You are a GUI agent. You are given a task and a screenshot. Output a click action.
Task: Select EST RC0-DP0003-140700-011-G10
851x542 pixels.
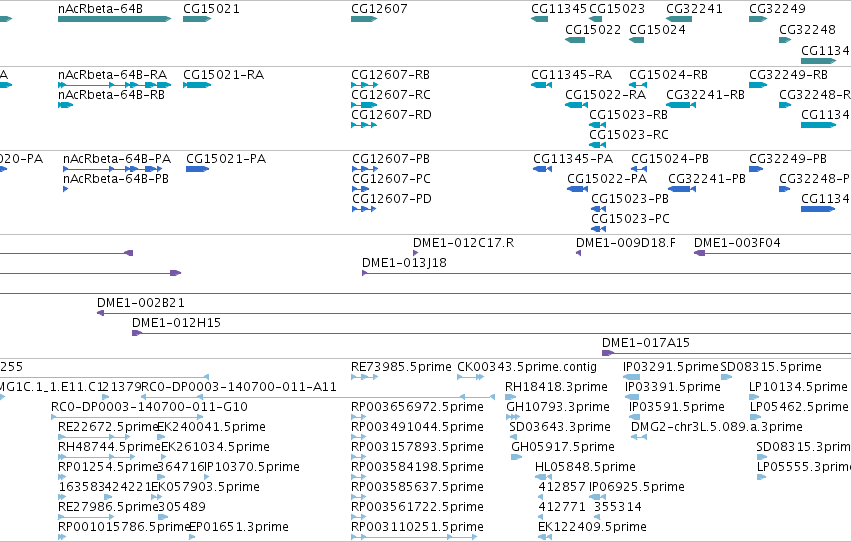click(127, 417)
